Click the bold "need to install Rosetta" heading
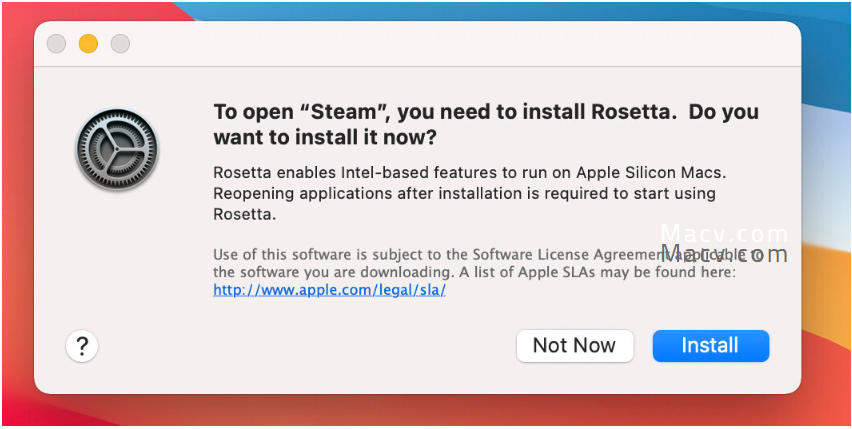 click(486, 124)
